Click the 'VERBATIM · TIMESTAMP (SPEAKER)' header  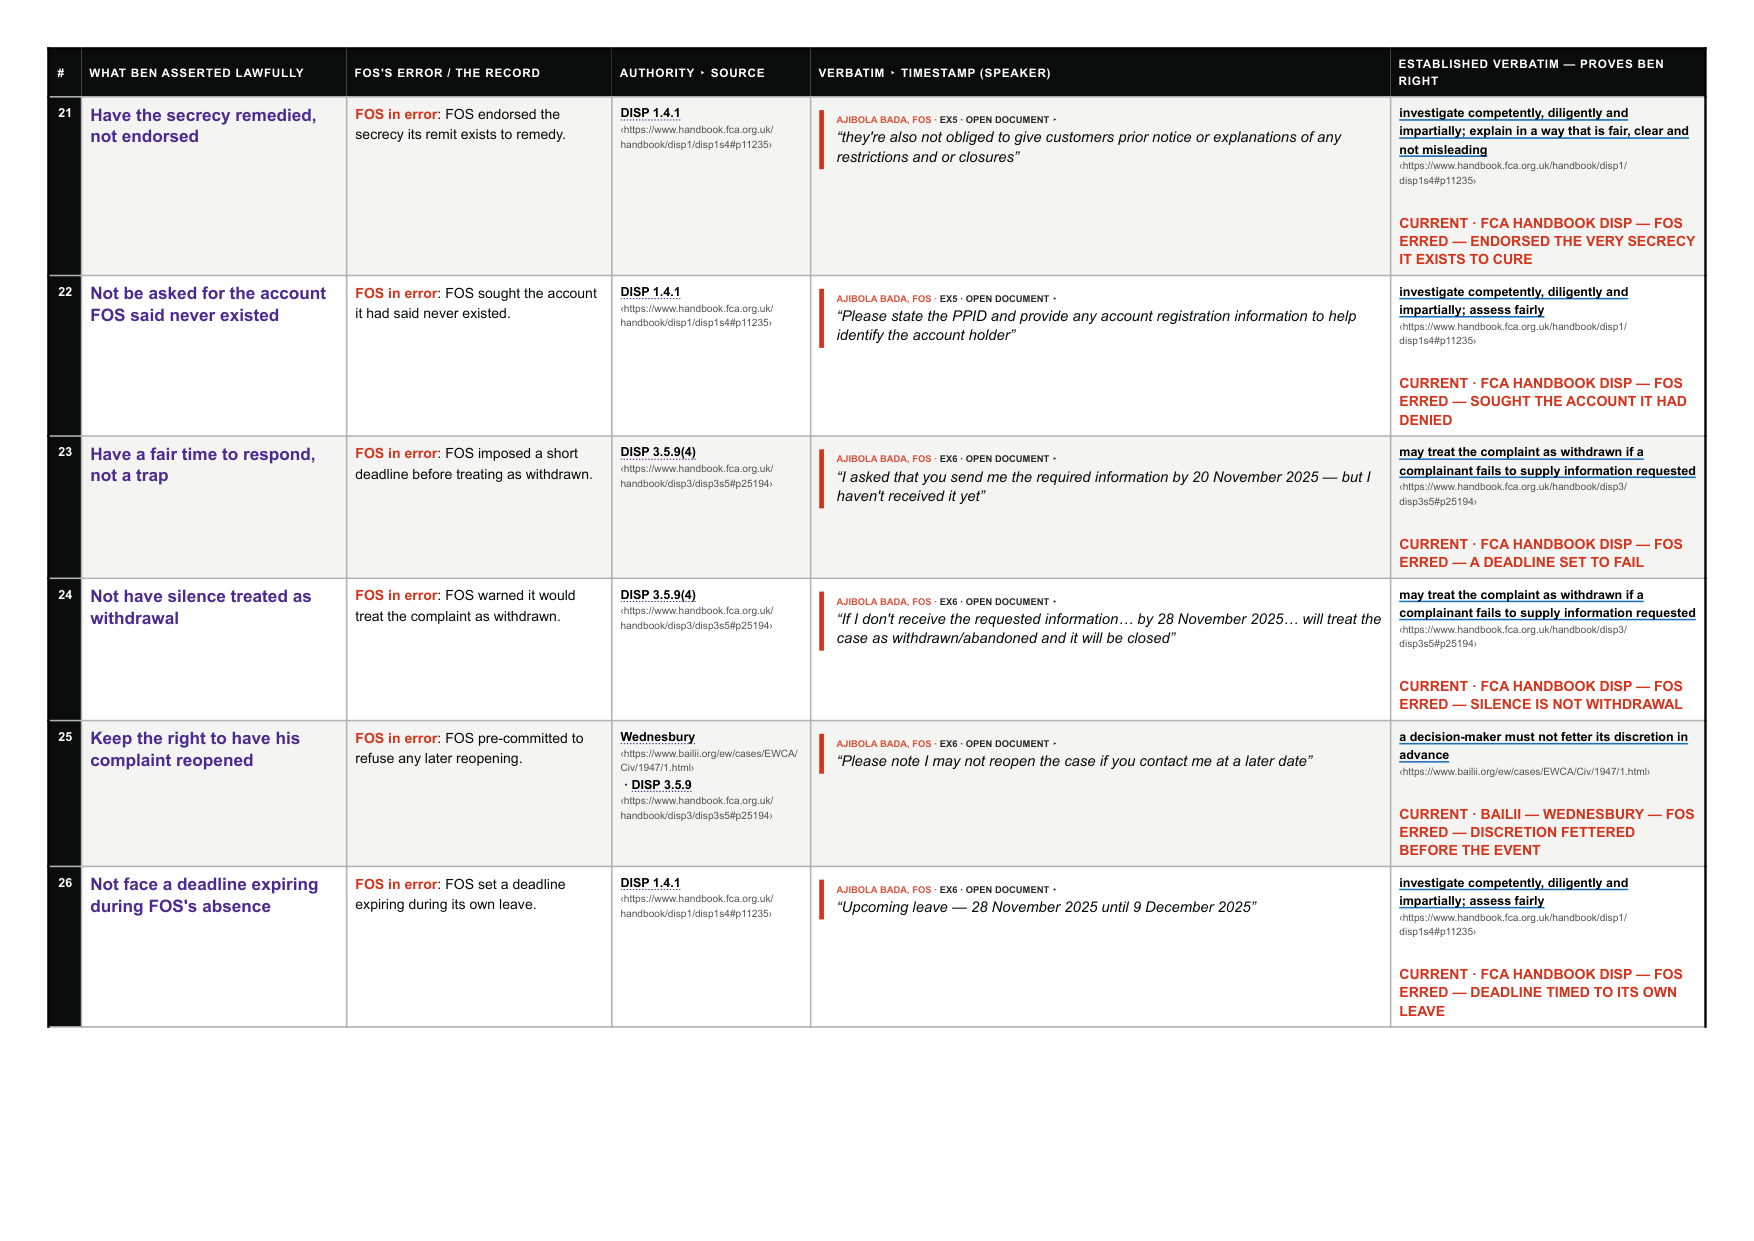pos(934,73)
